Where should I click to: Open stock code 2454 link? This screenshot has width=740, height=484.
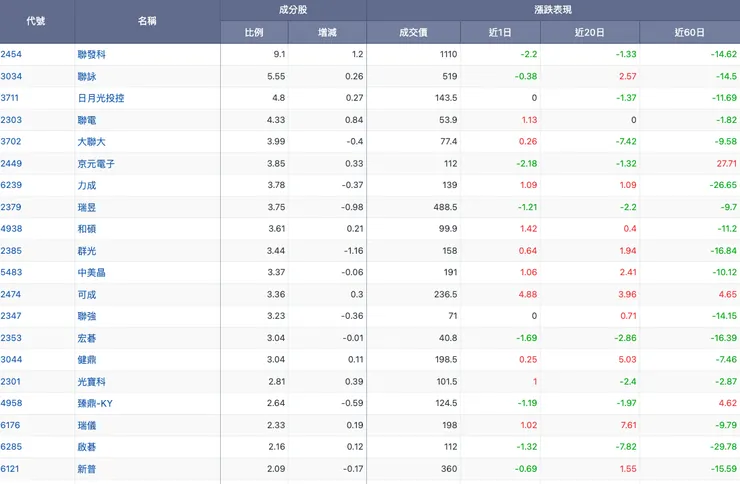point(11,54)
